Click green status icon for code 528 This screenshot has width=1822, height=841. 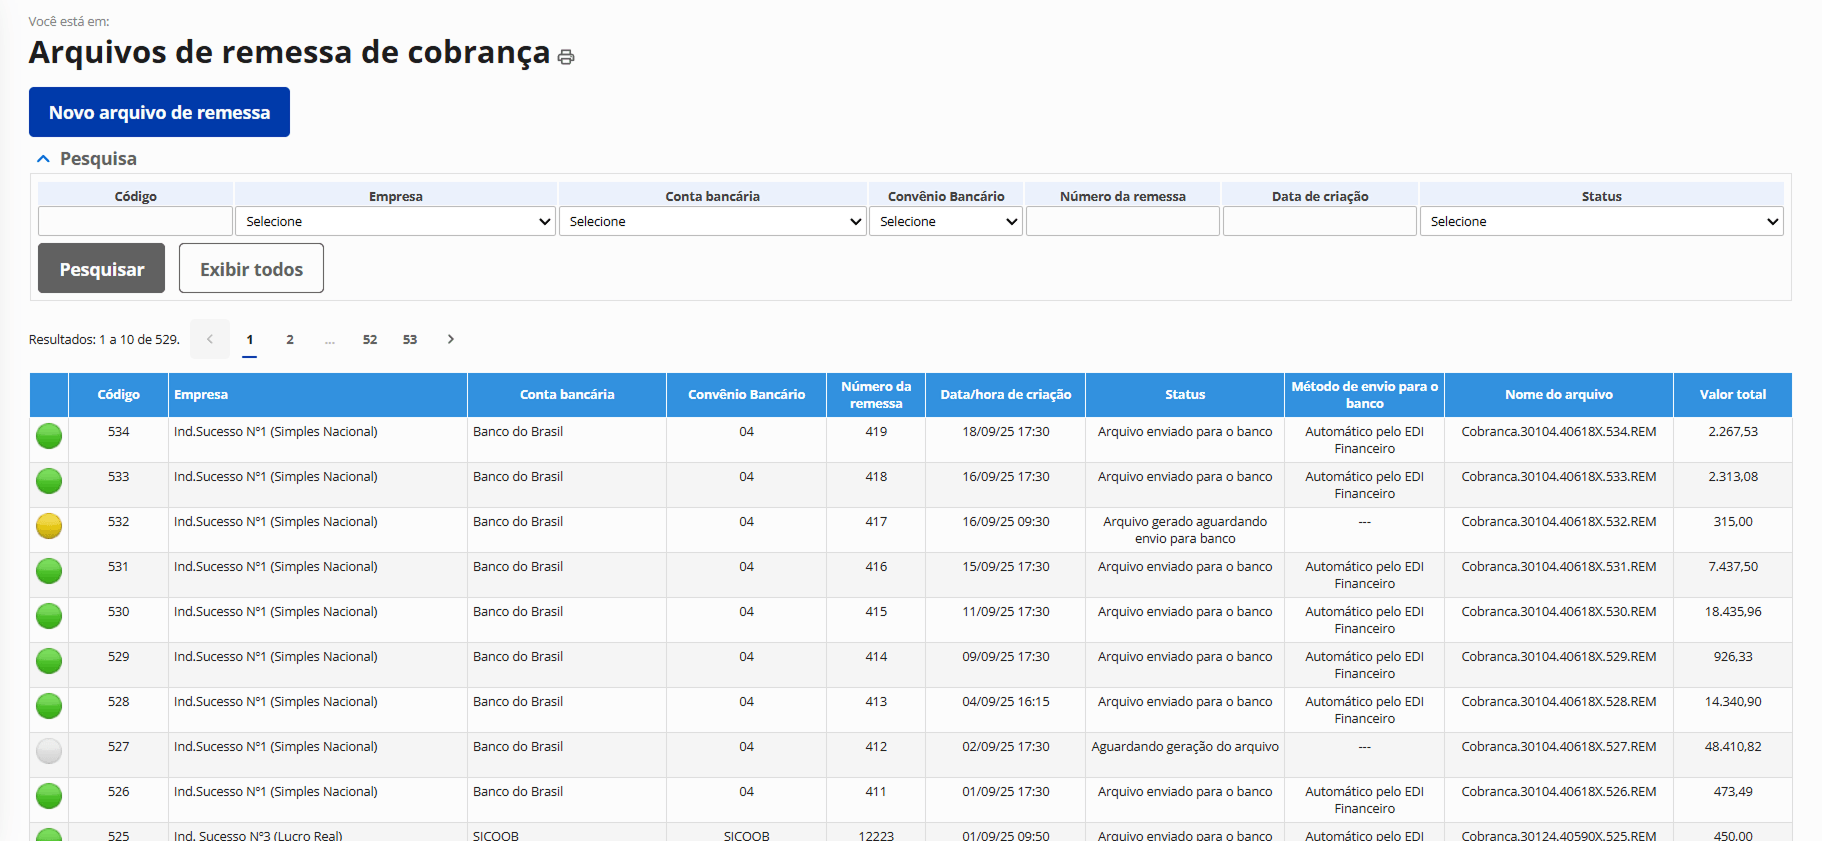pyautogui.click(x=49, y=706)
